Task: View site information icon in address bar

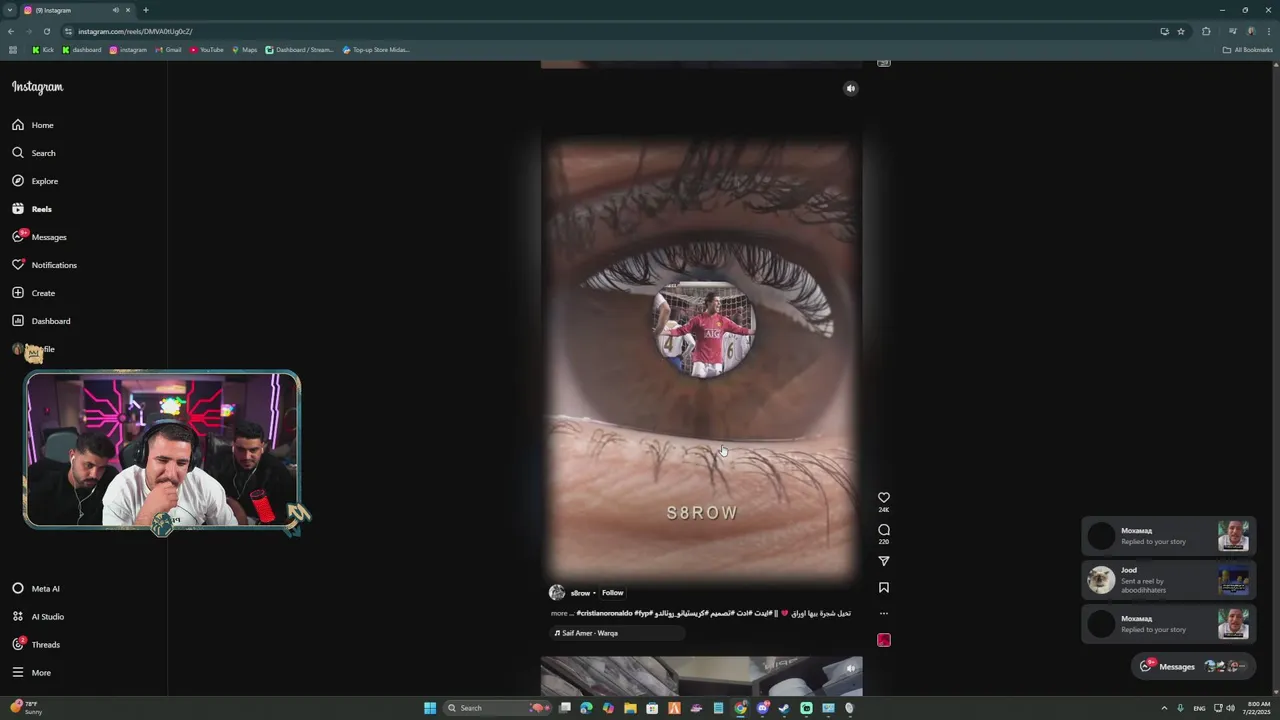Action: click(68, 31)
